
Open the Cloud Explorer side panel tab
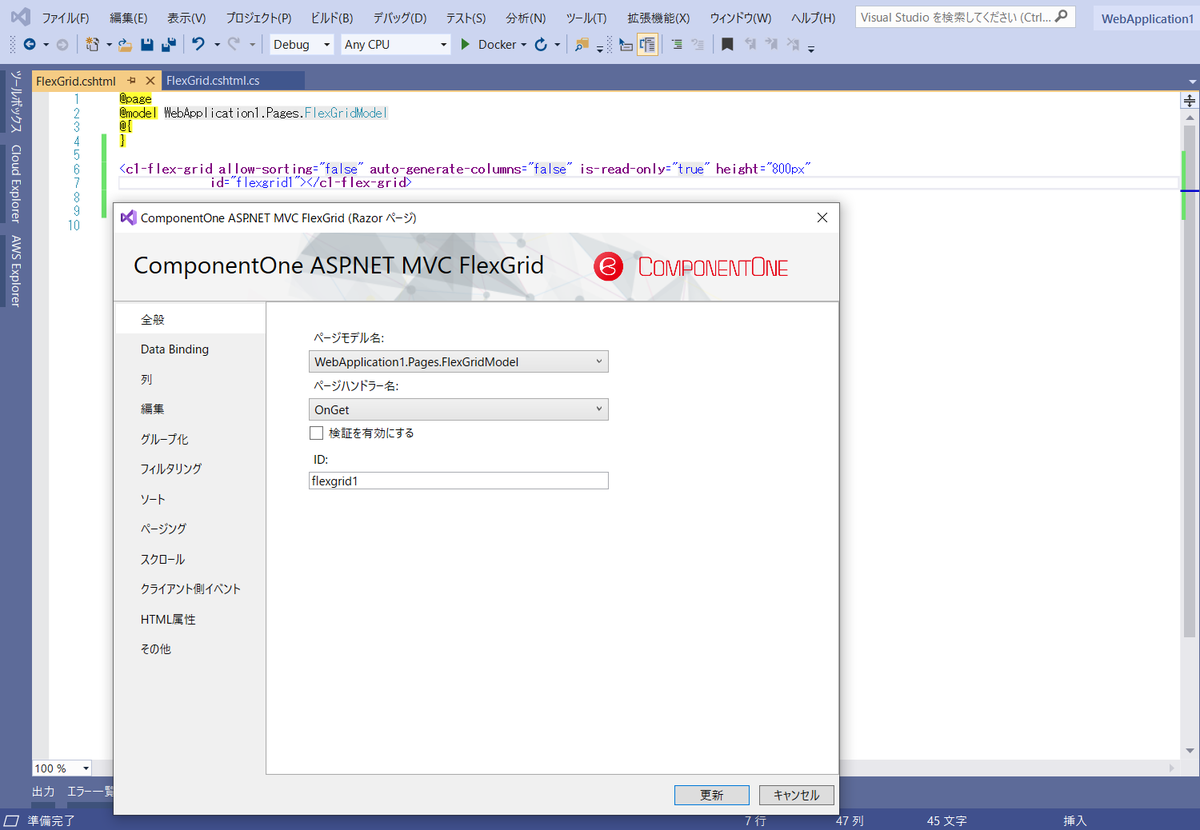[x=16, y=186]
